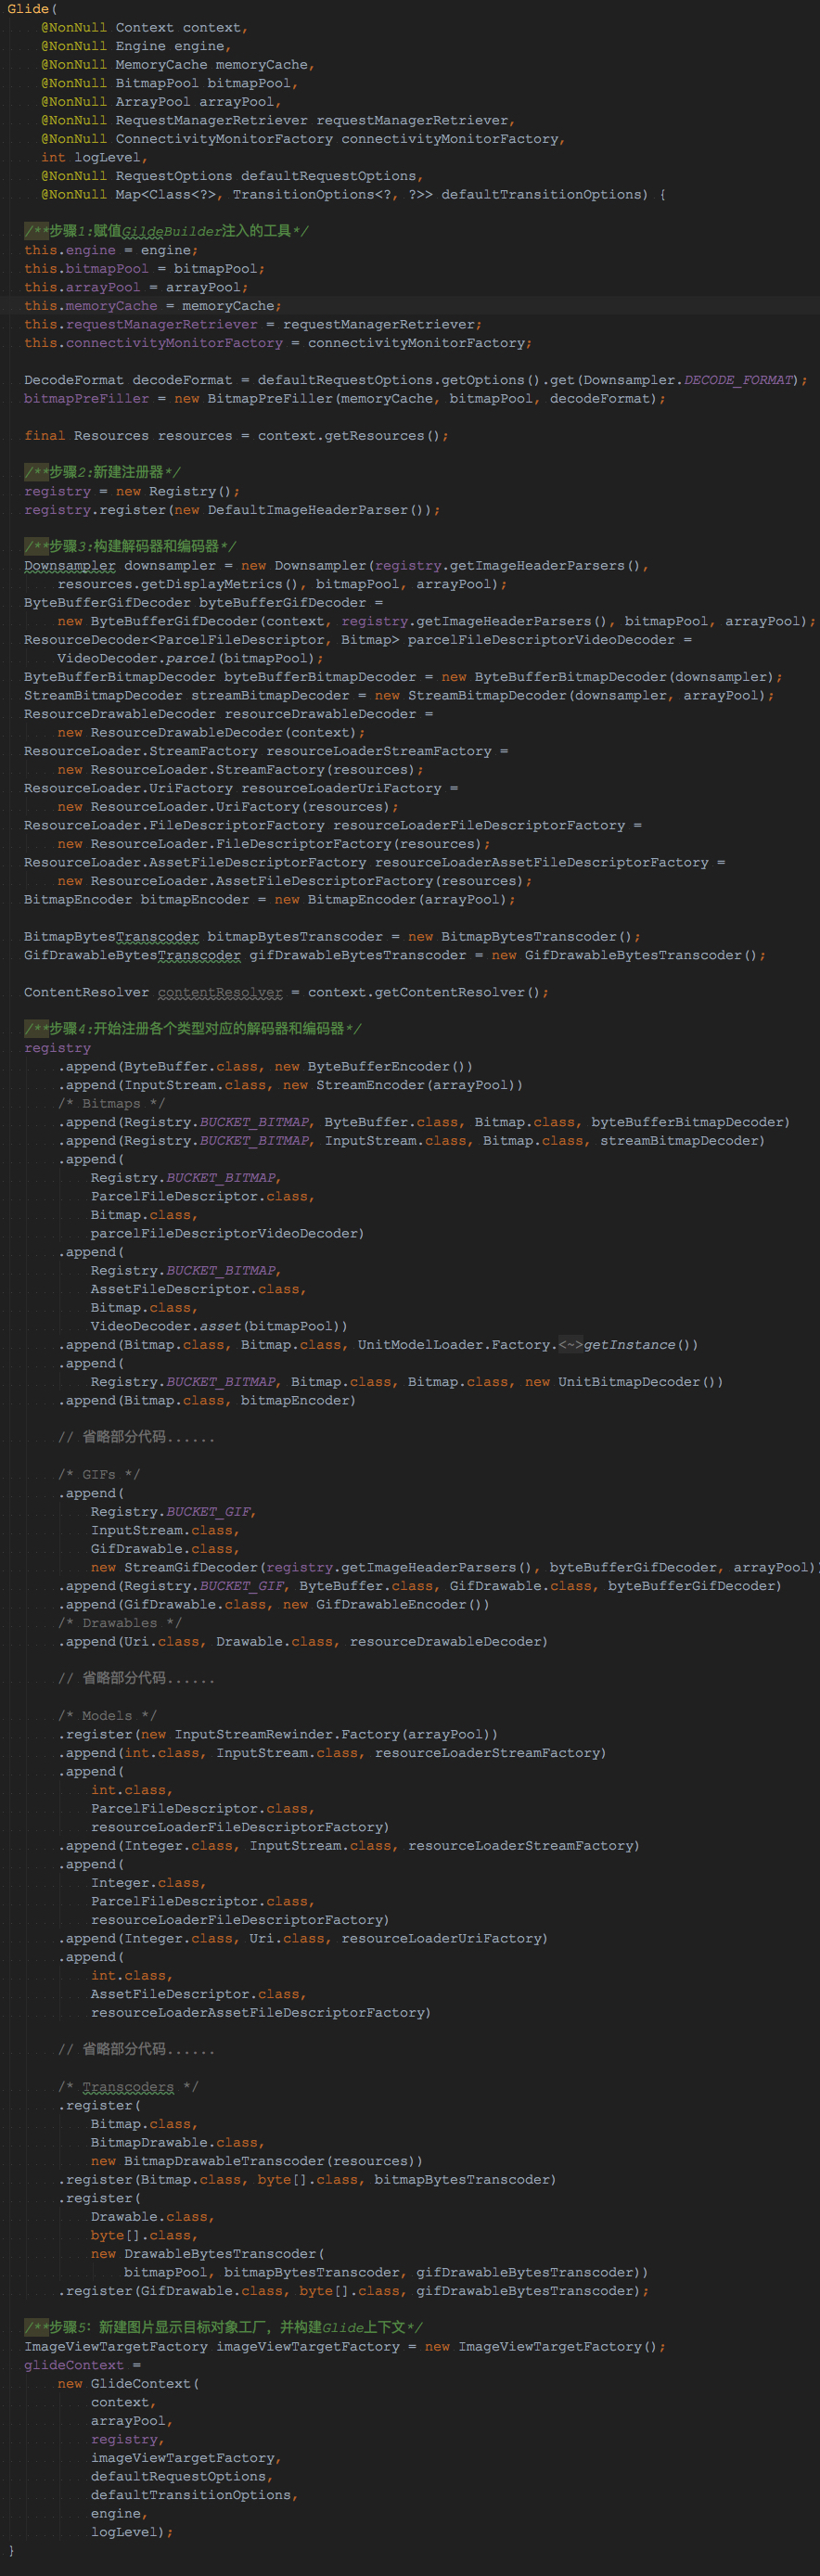Click 'new ByteBufferEncoder()' append line
The image size is (820, 2576).
(x=265, y=1066)
